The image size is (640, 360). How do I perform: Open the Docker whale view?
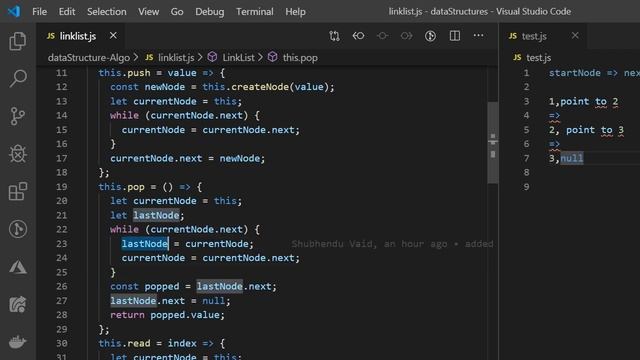pyautogui.click(x=18, y=342)
